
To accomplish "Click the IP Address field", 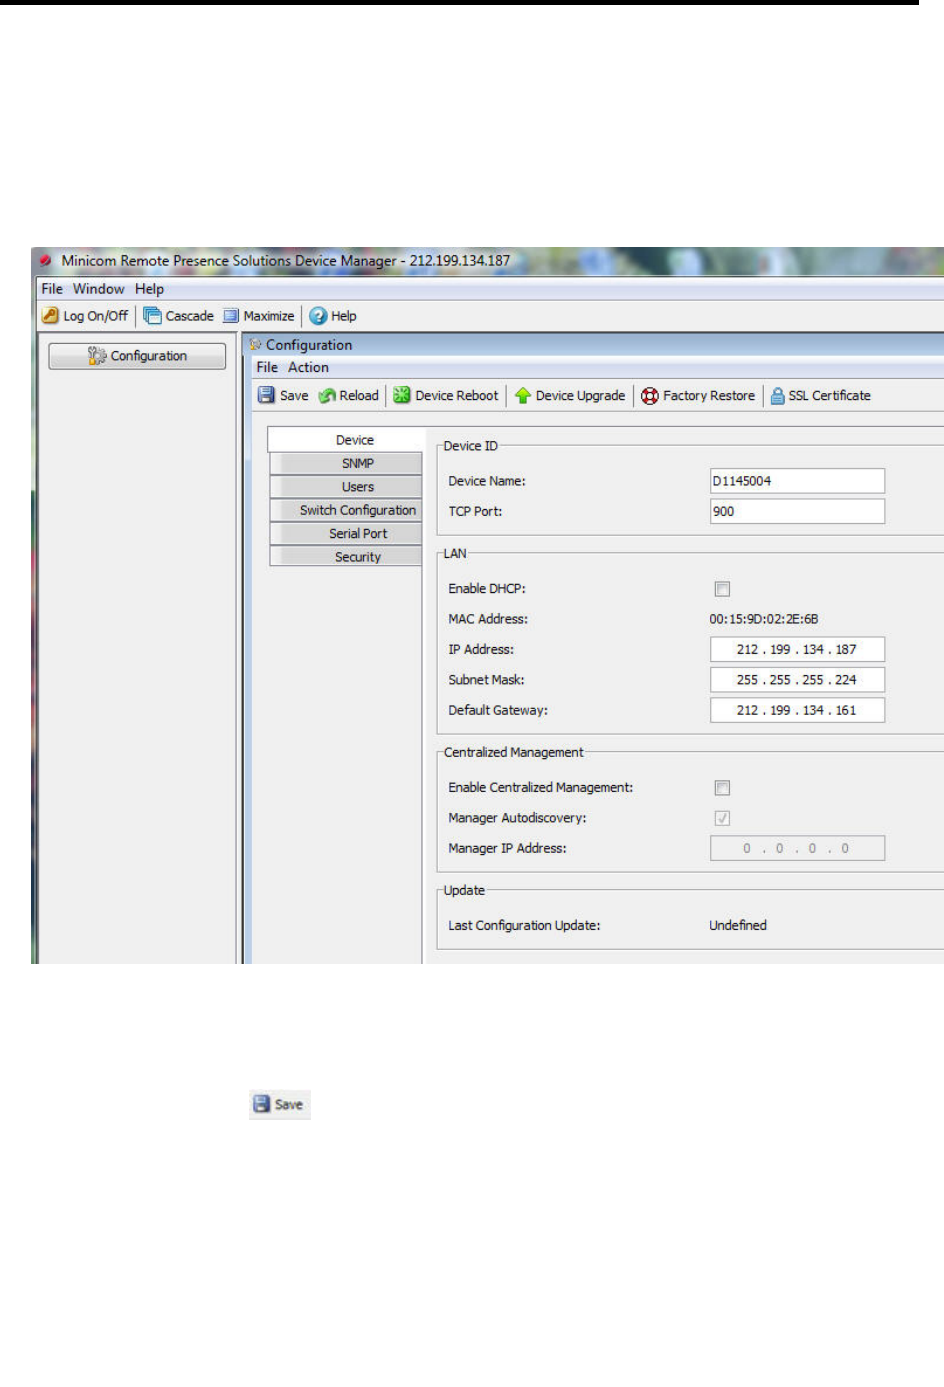I will point(797,649).
